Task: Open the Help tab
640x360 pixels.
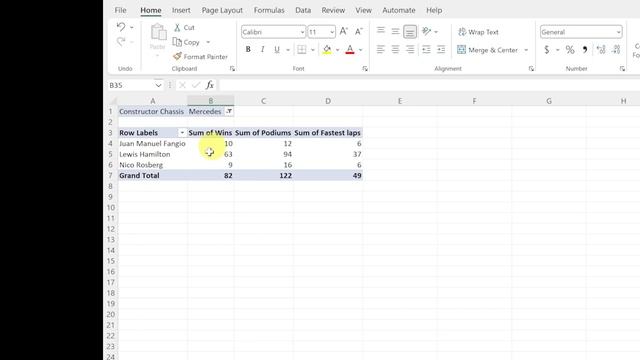Action: tap(434, 10)
